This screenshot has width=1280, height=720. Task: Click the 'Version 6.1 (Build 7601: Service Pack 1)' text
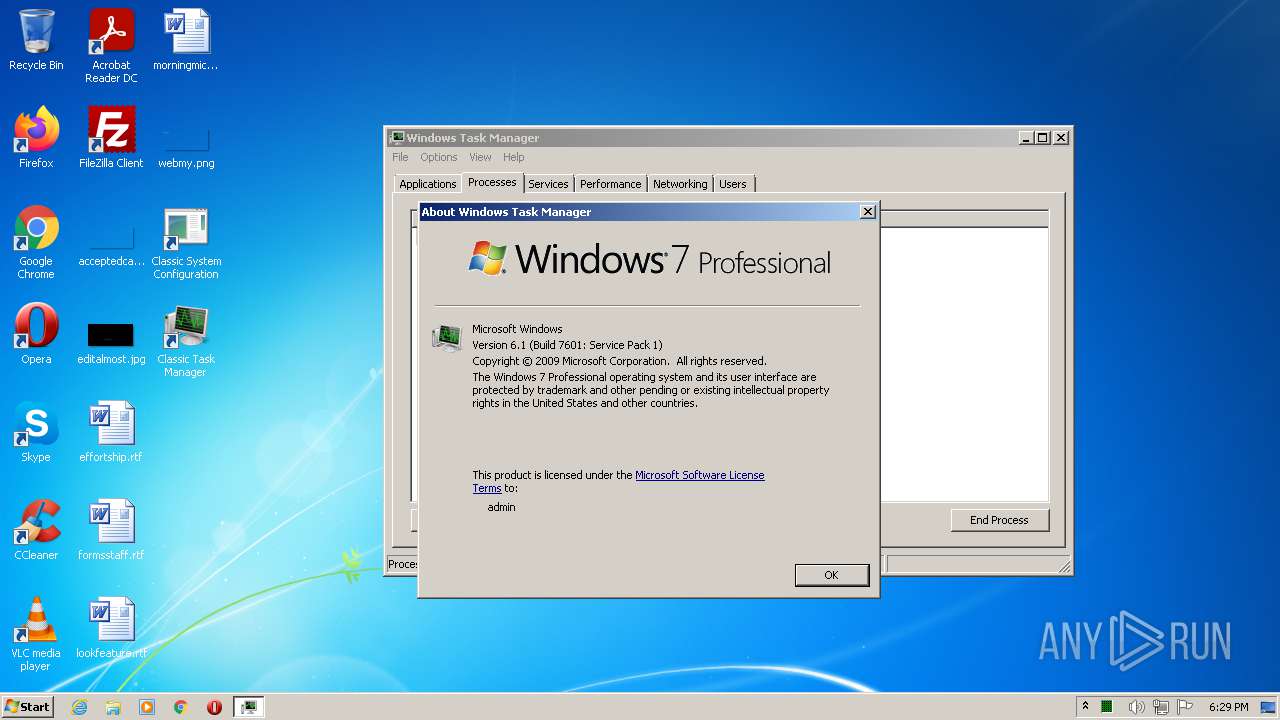[567, 345]
